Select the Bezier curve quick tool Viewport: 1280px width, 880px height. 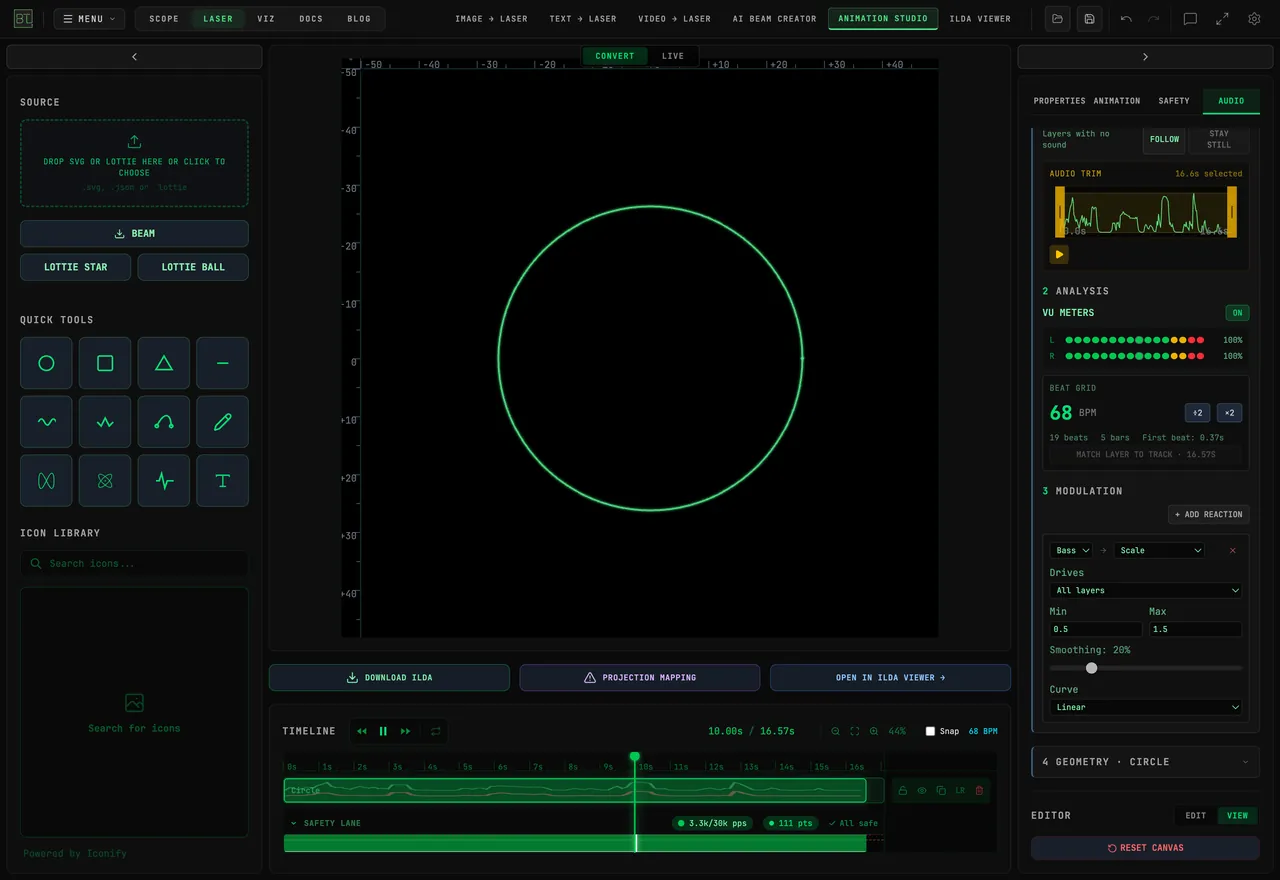click(x=164, y=422)
